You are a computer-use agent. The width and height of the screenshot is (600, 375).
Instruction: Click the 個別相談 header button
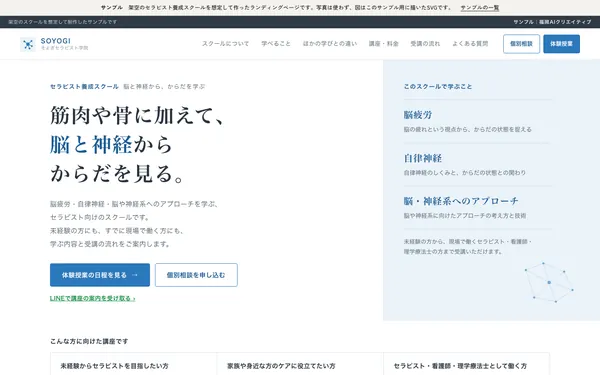pos(521,44)
